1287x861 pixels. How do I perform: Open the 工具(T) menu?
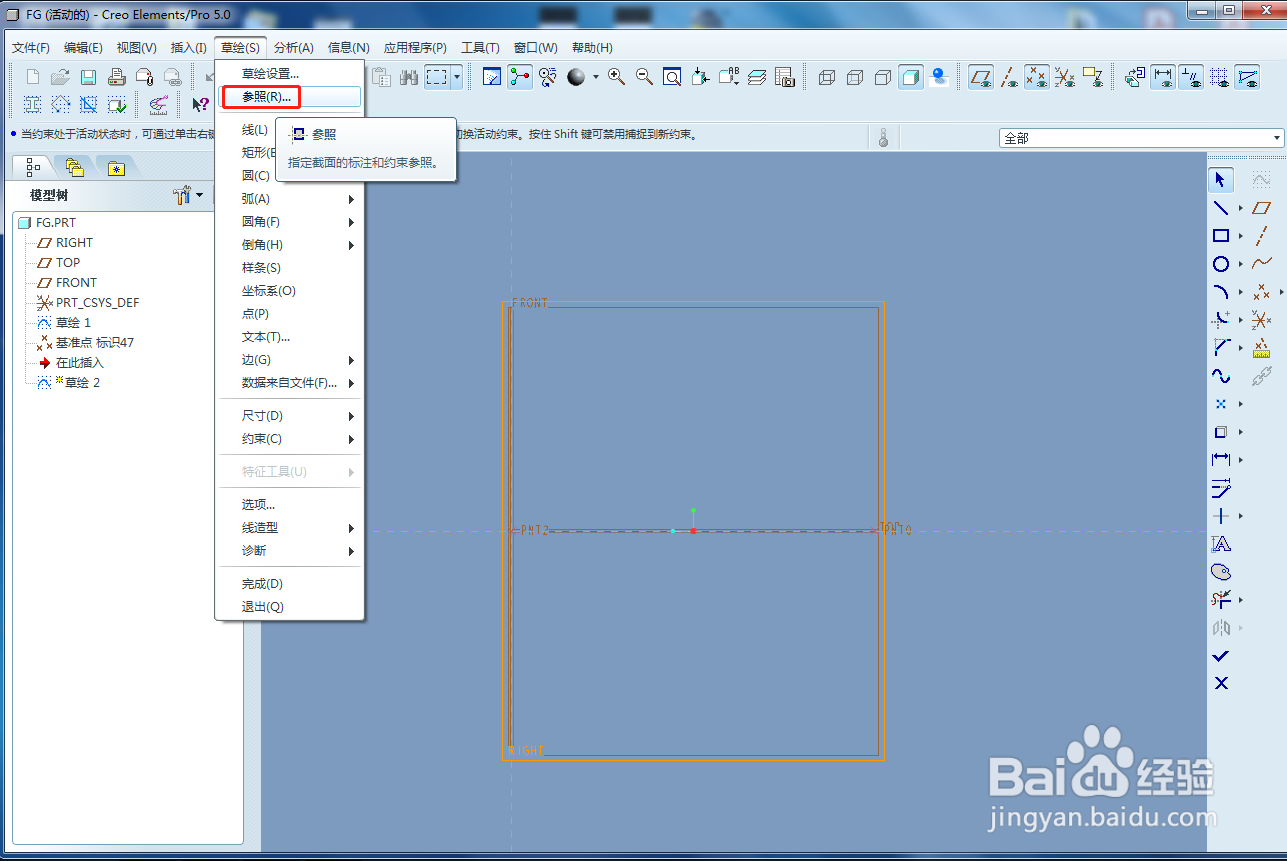(x=480, y=48)
